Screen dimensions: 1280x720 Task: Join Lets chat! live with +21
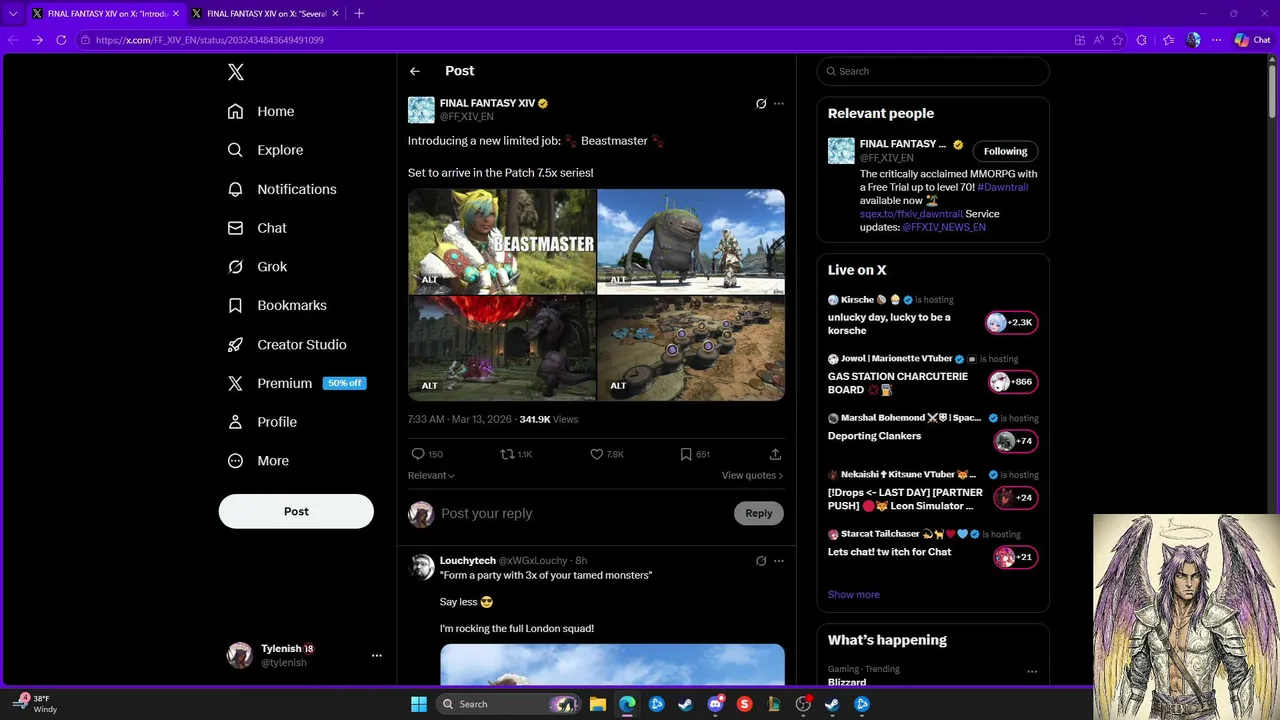1015,557
